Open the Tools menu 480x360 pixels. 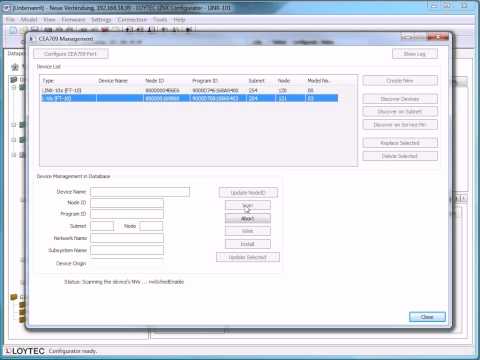[x=160, y=20]
